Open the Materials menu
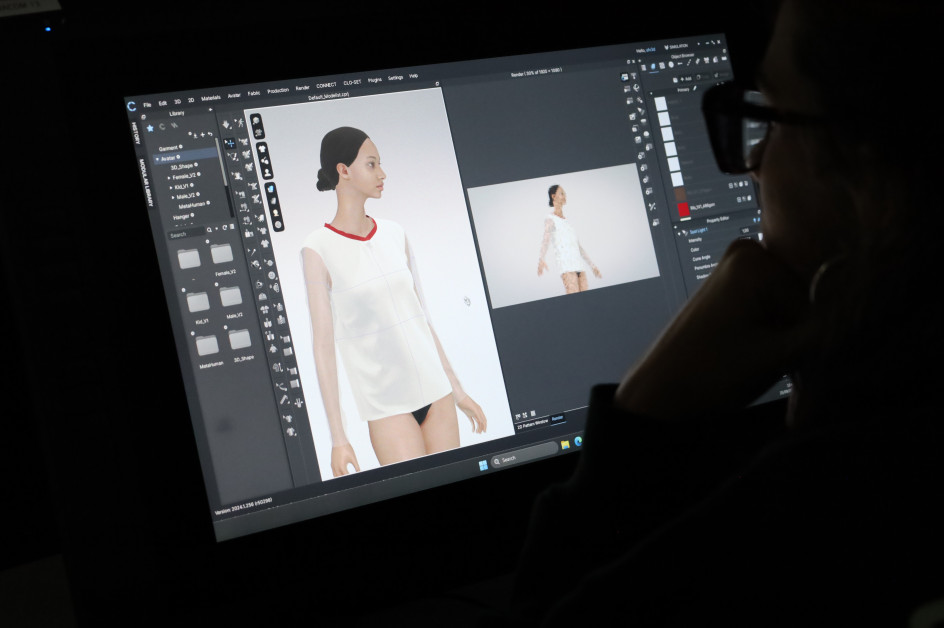This screenshot has width=944, height=628. point(211,98)
